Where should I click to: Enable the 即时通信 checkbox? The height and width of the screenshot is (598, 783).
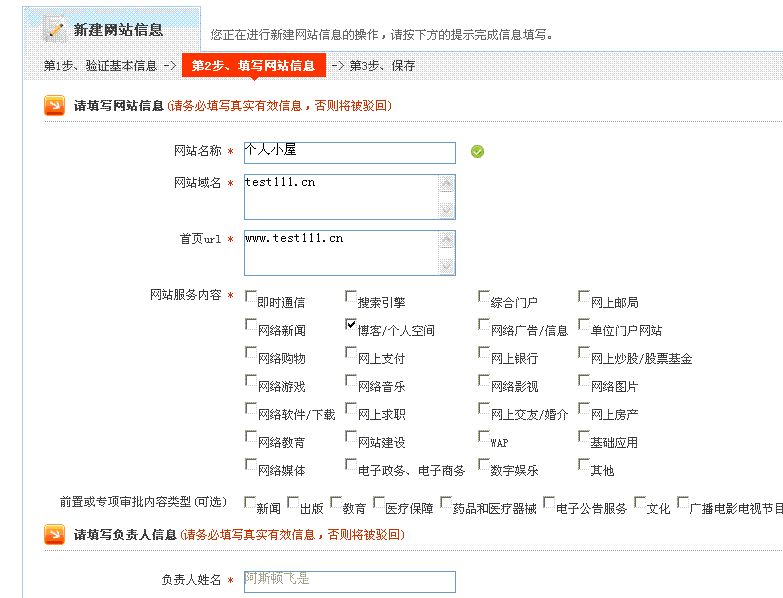[x=251, y=297]
